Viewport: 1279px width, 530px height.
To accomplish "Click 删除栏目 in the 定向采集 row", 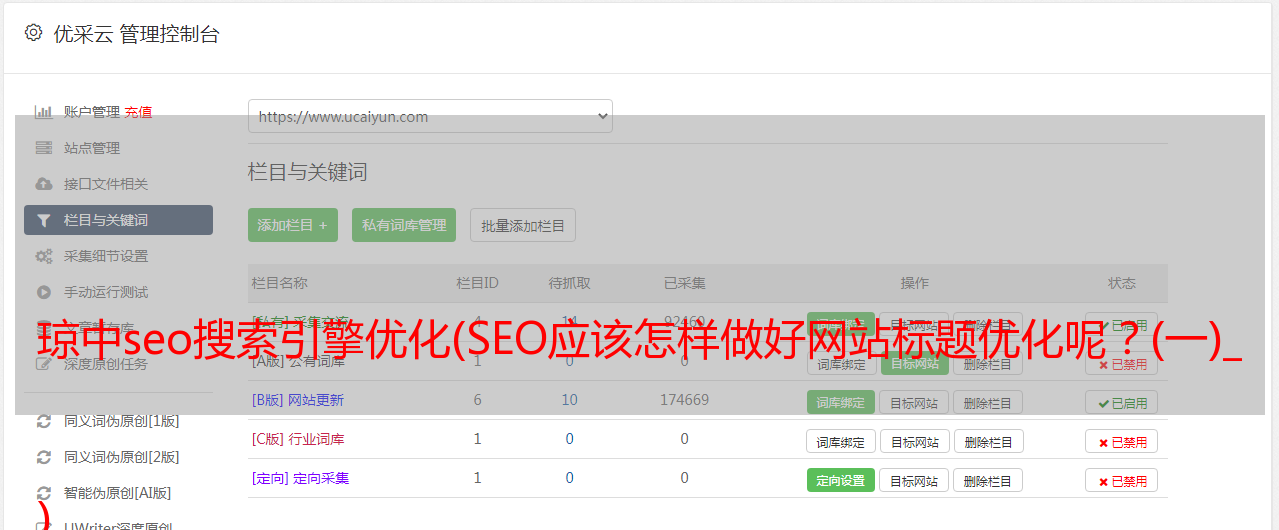I will tap(988, 480).
